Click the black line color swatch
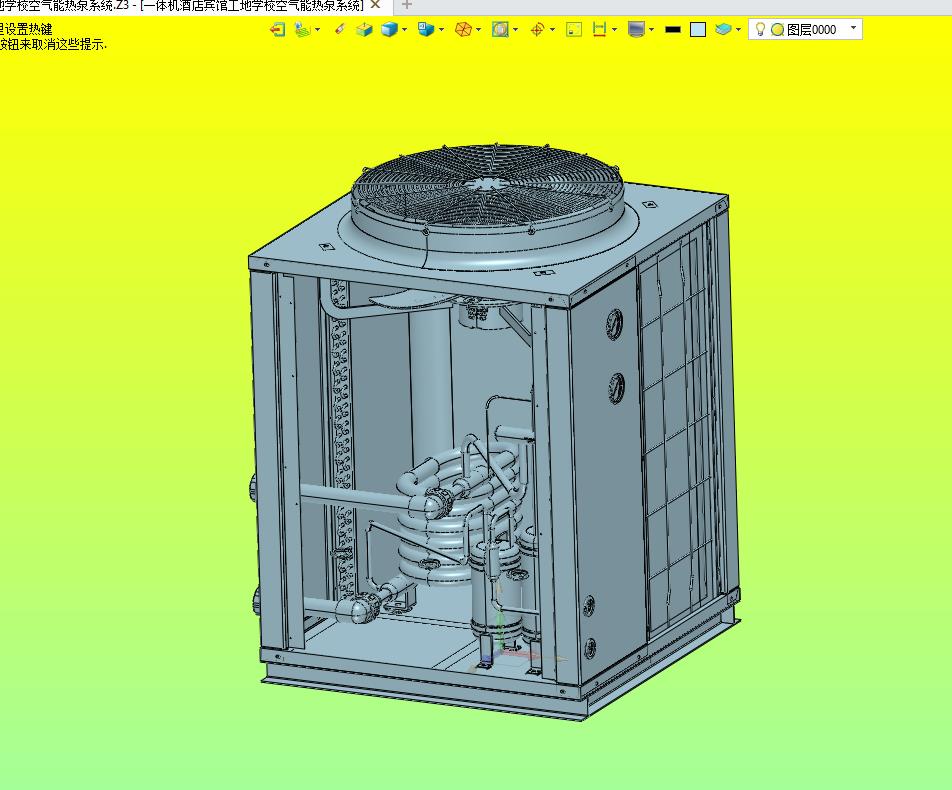Viewport: 952px width, 790px height. coord(673,29)
